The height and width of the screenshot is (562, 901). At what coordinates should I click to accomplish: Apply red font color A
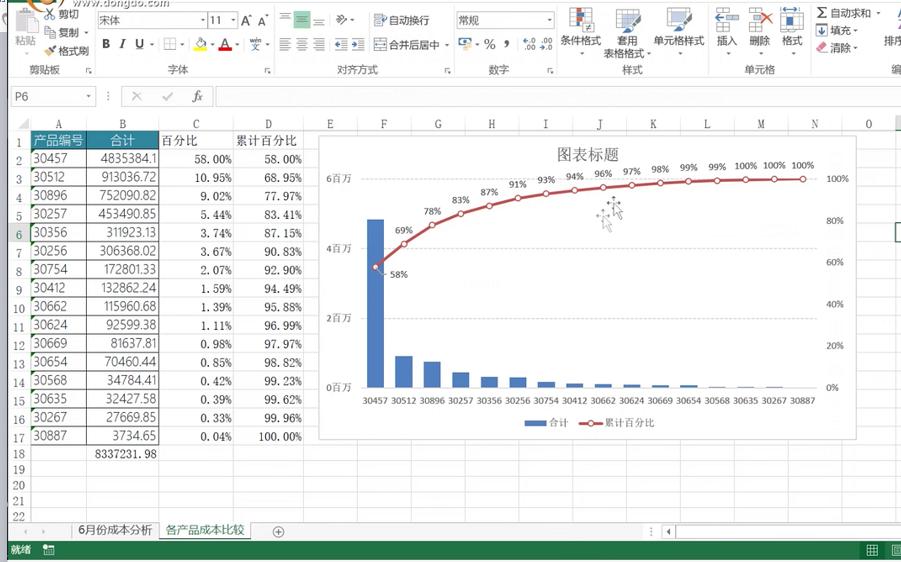click(225, 44)
